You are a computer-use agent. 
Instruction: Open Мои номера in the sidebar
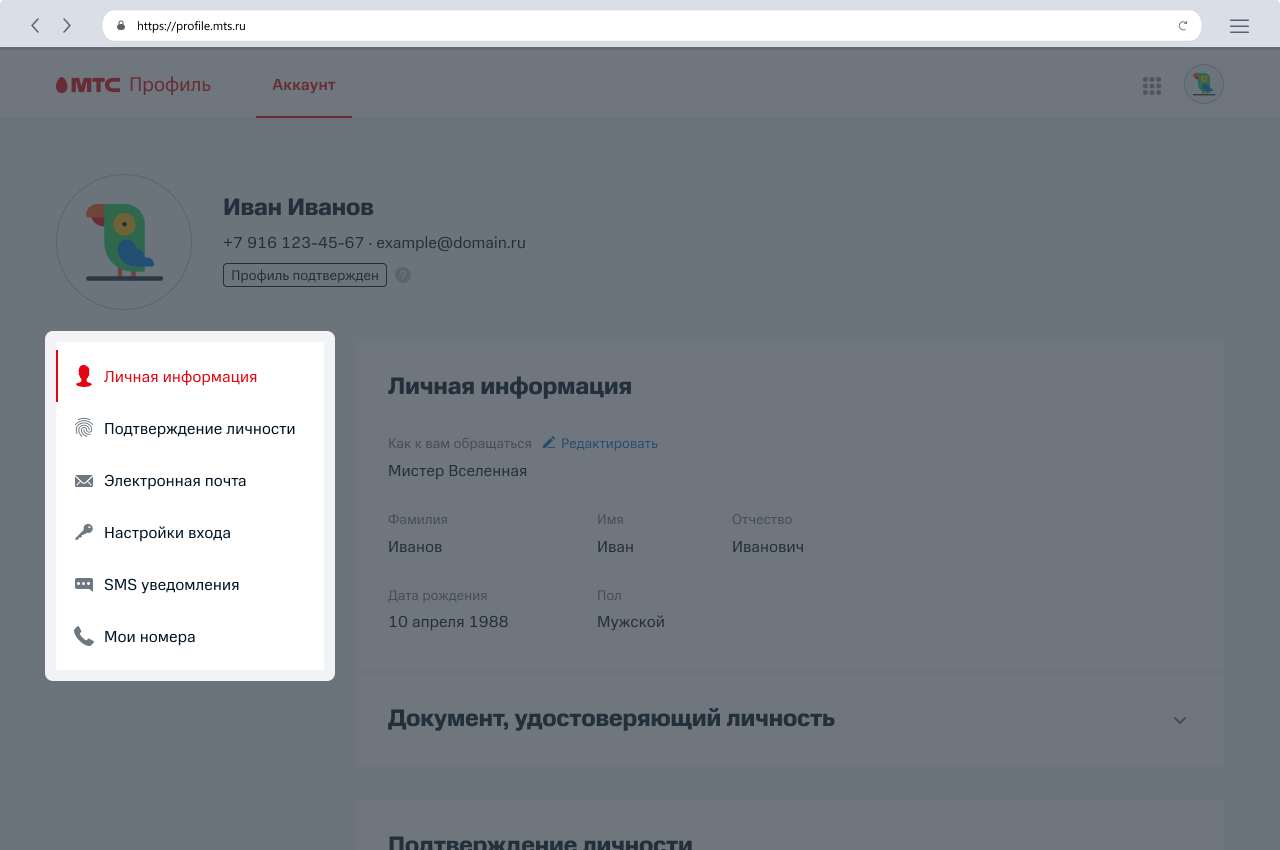point(190,636)
